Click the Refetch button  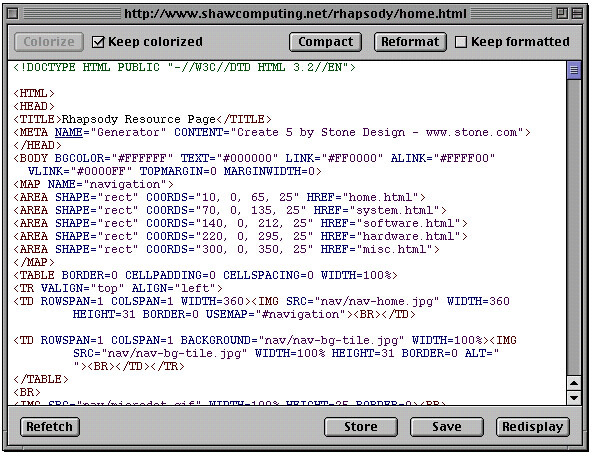pos(49,427)
